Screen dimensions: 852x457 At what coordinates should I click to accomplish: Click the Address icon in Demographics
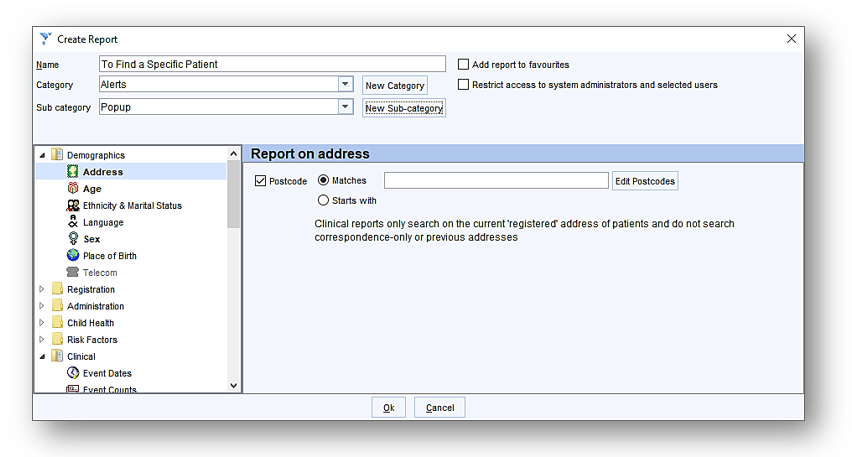(72, 172)
